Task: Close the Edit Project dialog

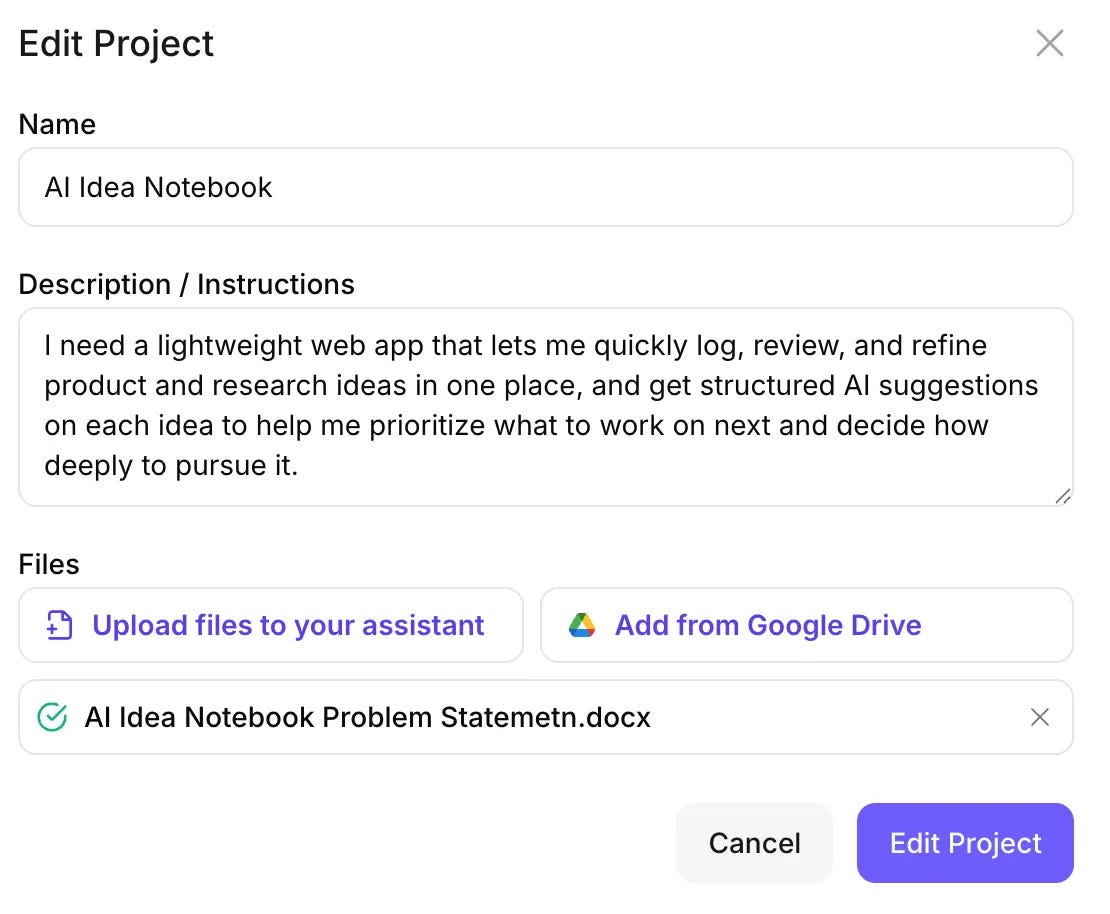Action: 1049,44
